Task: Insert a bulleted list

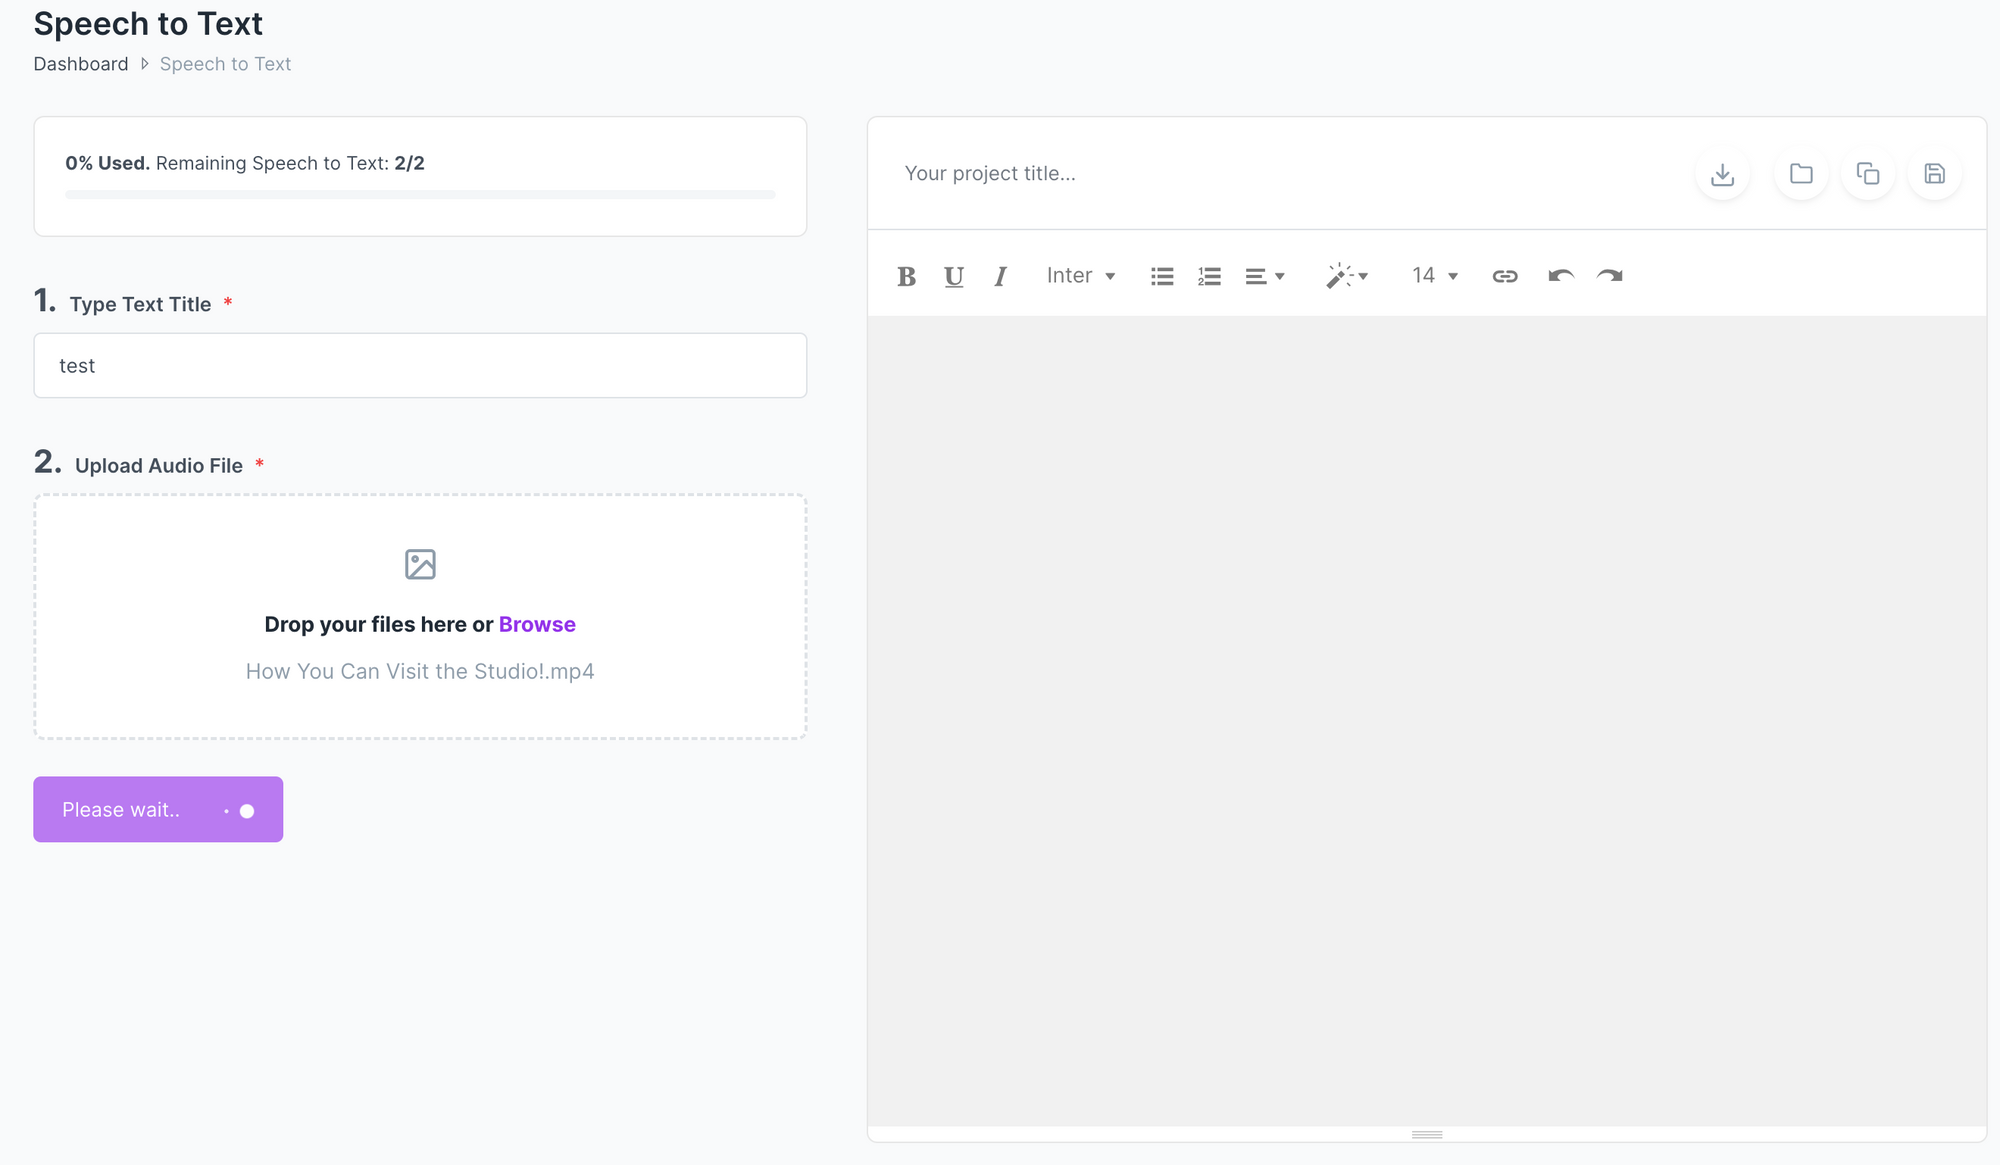Action: [1161, 276]
